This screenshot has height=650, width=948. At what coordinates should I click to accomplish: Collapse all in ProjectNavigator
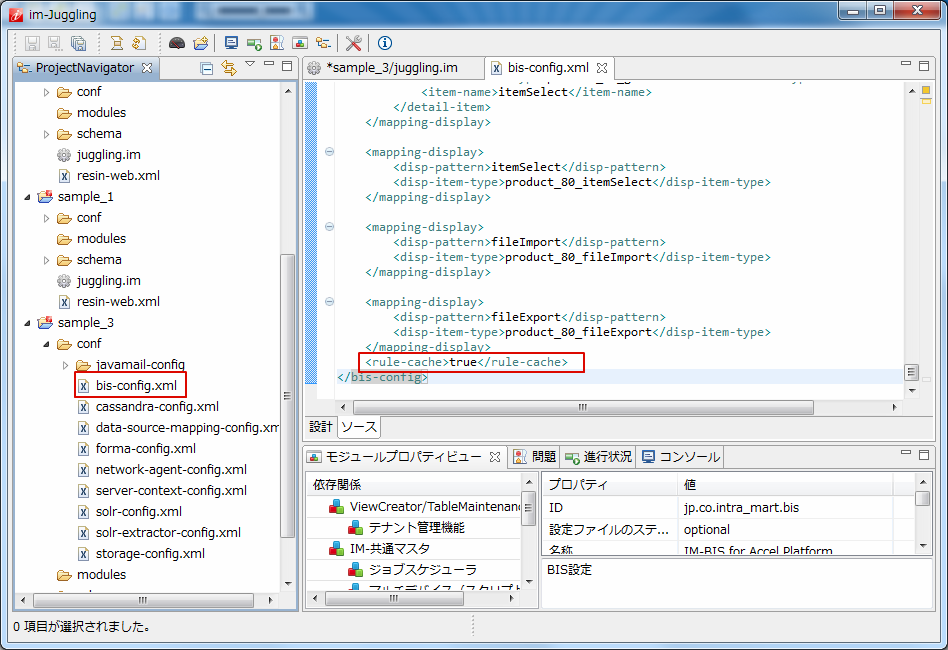click(206, 68)
